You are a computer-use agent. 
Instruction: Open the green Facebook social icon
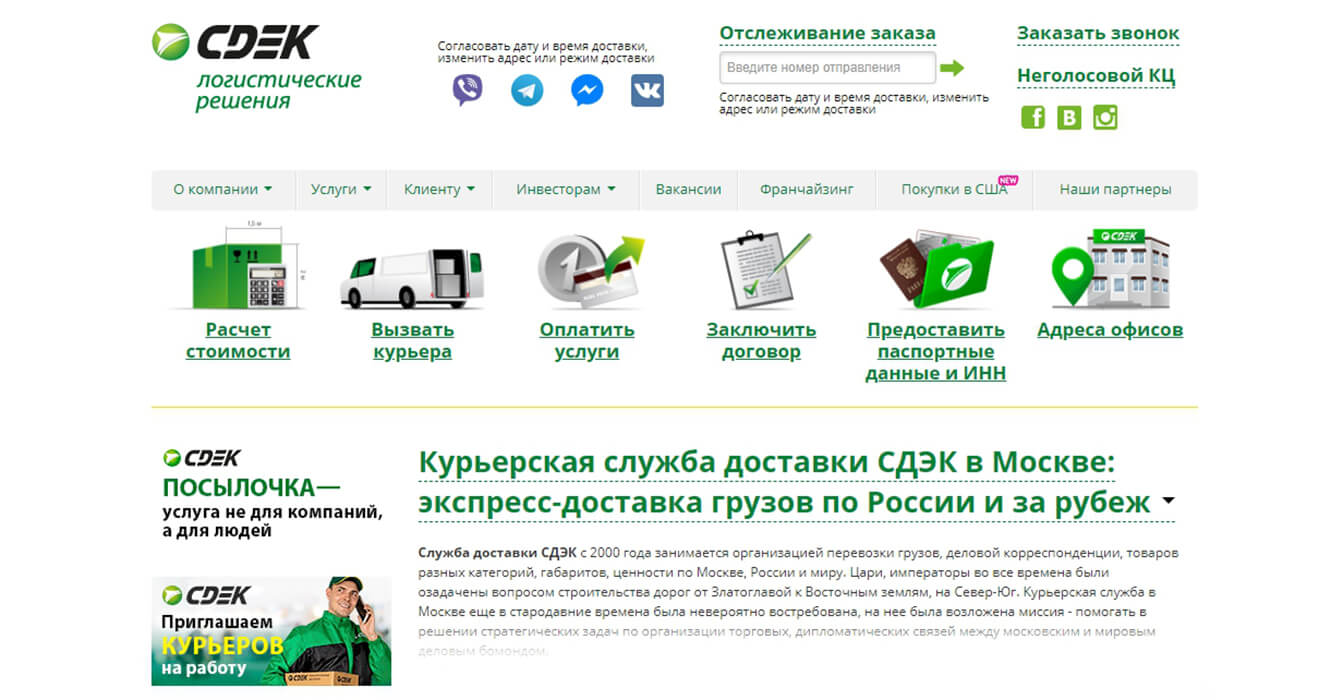[1033, 117]
